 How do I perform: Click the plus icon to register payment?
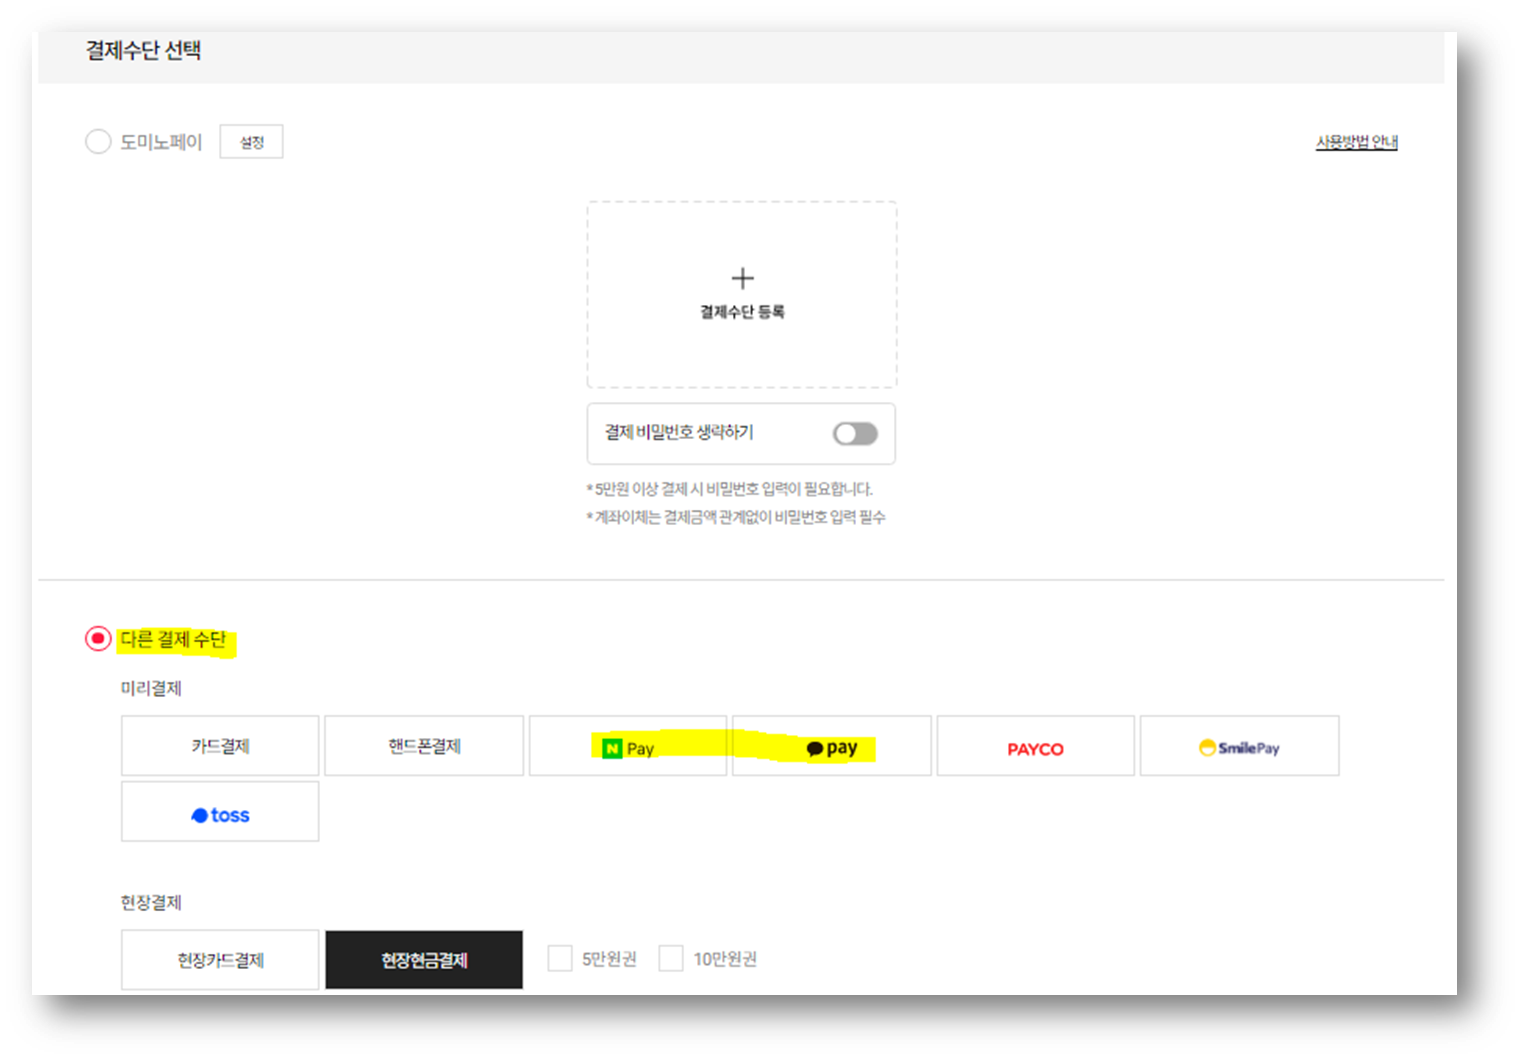(x=742, y=278)
